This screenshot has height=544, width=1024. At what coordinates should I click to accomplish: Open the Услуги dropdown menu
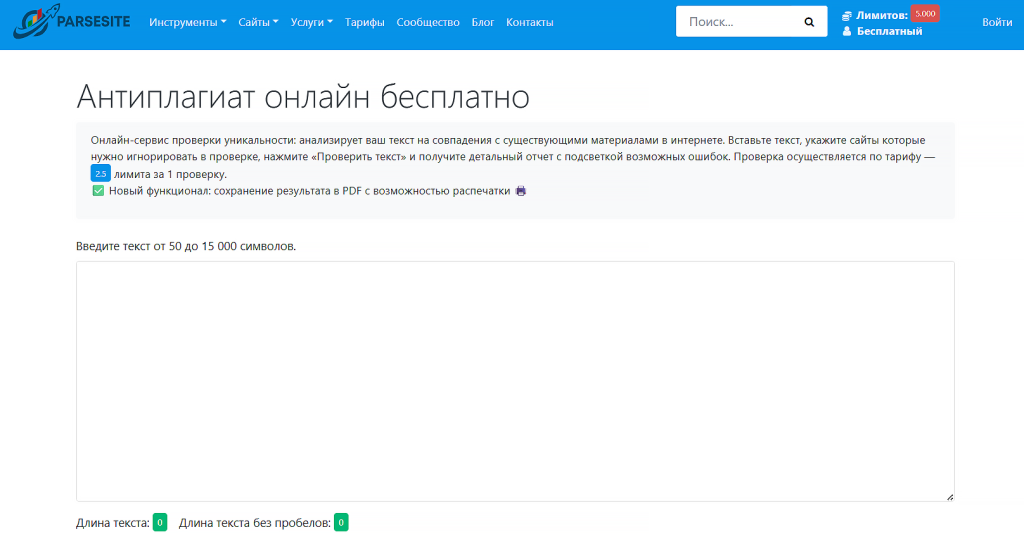pos(312,22)
